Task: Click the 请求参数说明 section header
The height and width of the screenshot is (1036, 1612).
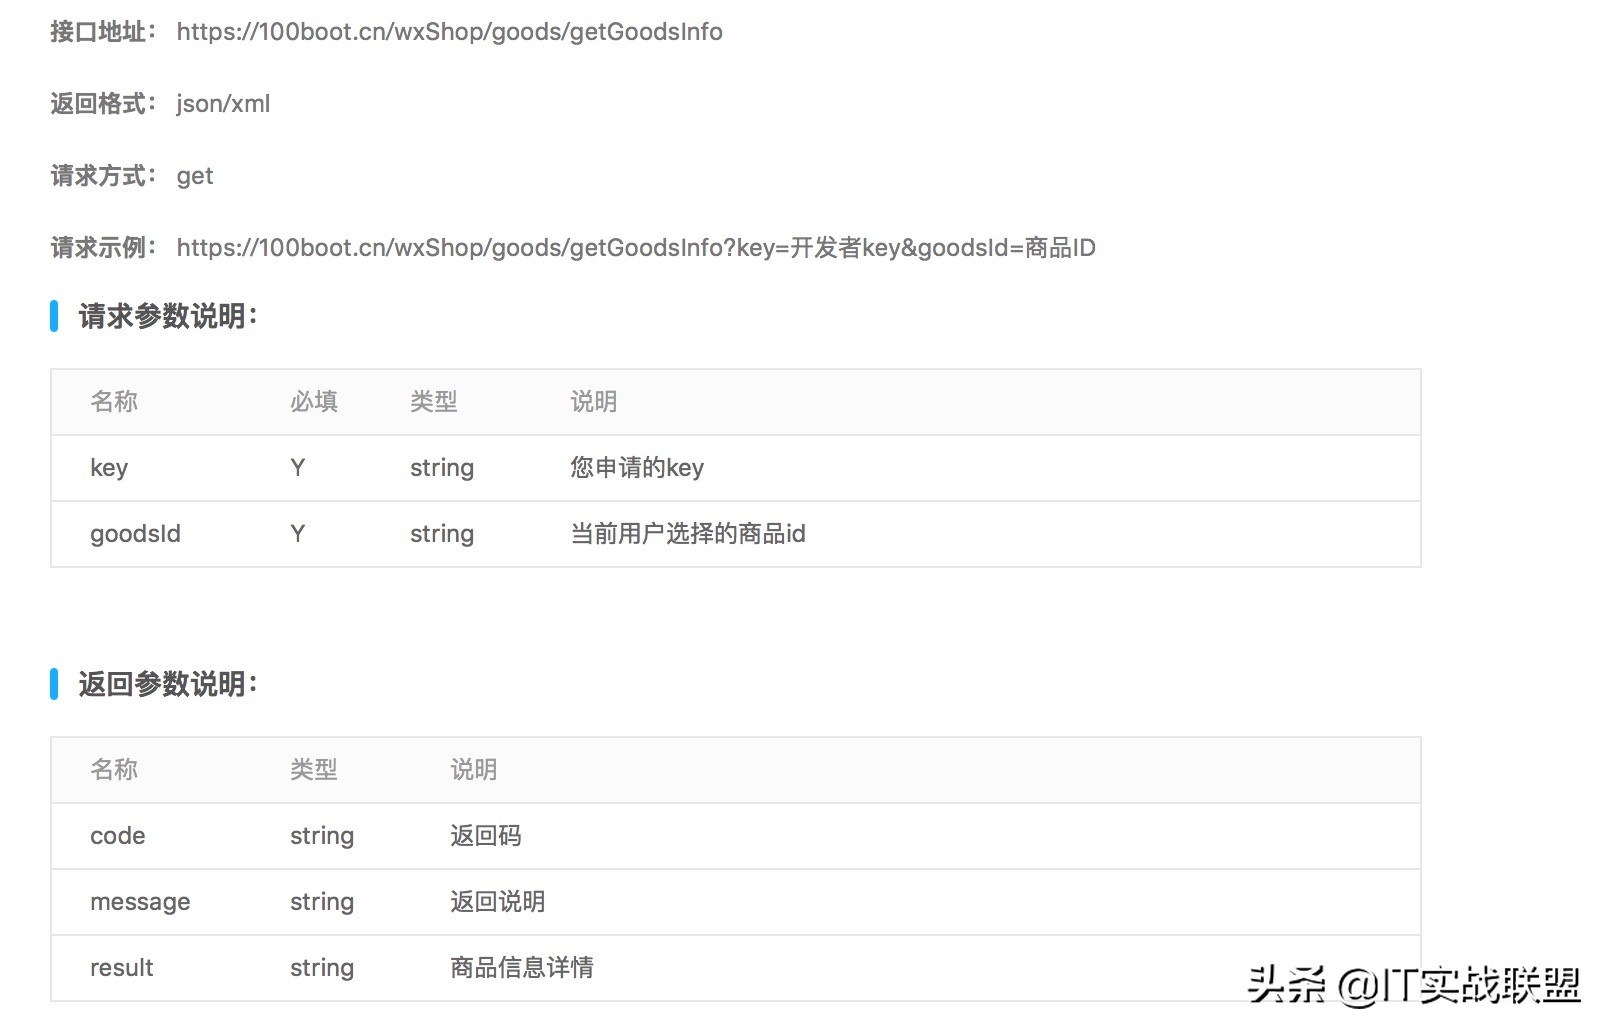Action: point(167,316)
